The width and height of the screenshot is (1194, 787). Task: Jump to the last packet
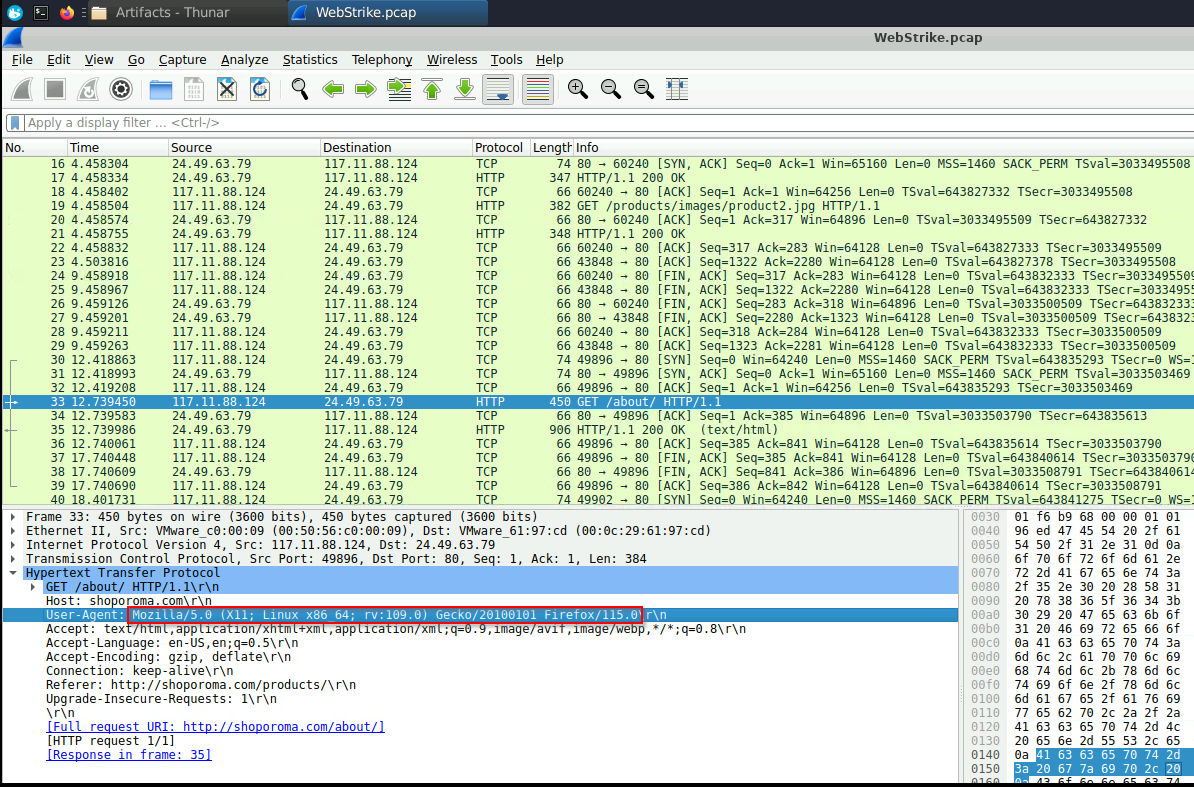tap(465, 89)
